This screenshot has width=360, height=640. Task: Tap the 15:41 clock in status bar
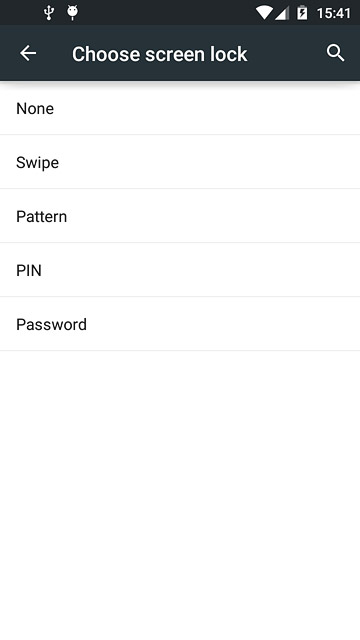click(x=333, y=13)
